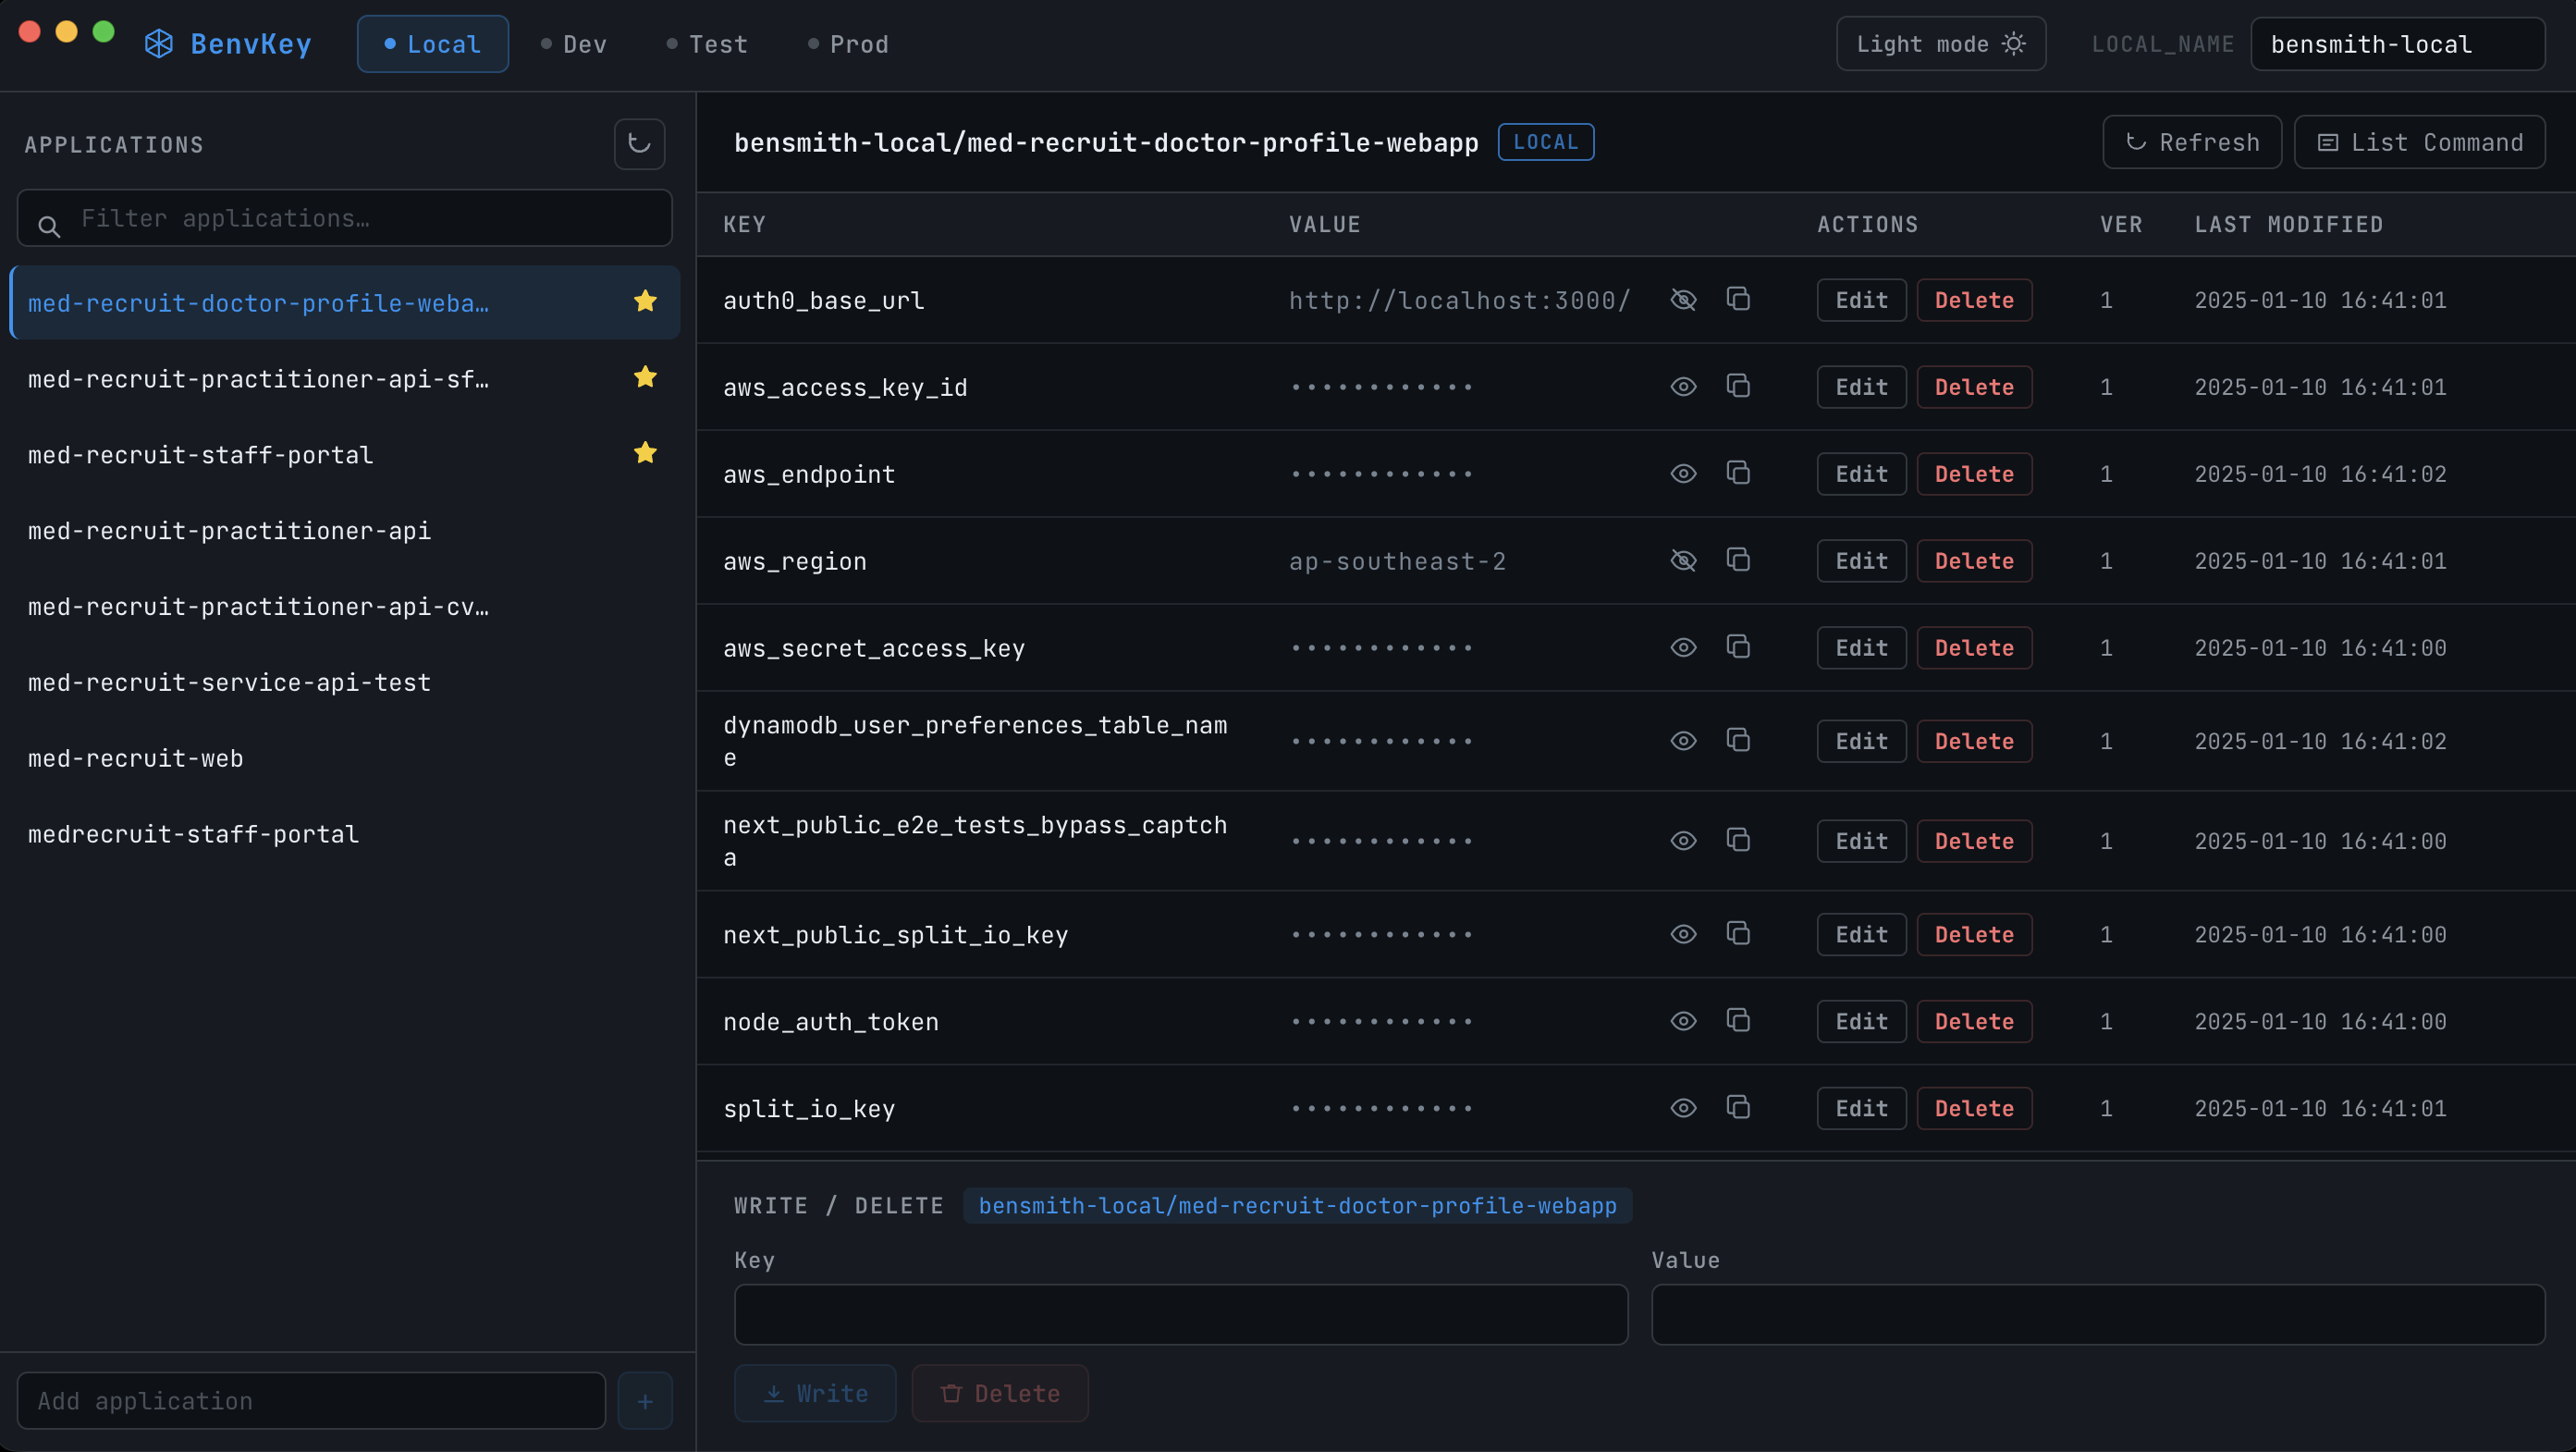Switch to the Prod environment tab

click(x=848, y=44)
